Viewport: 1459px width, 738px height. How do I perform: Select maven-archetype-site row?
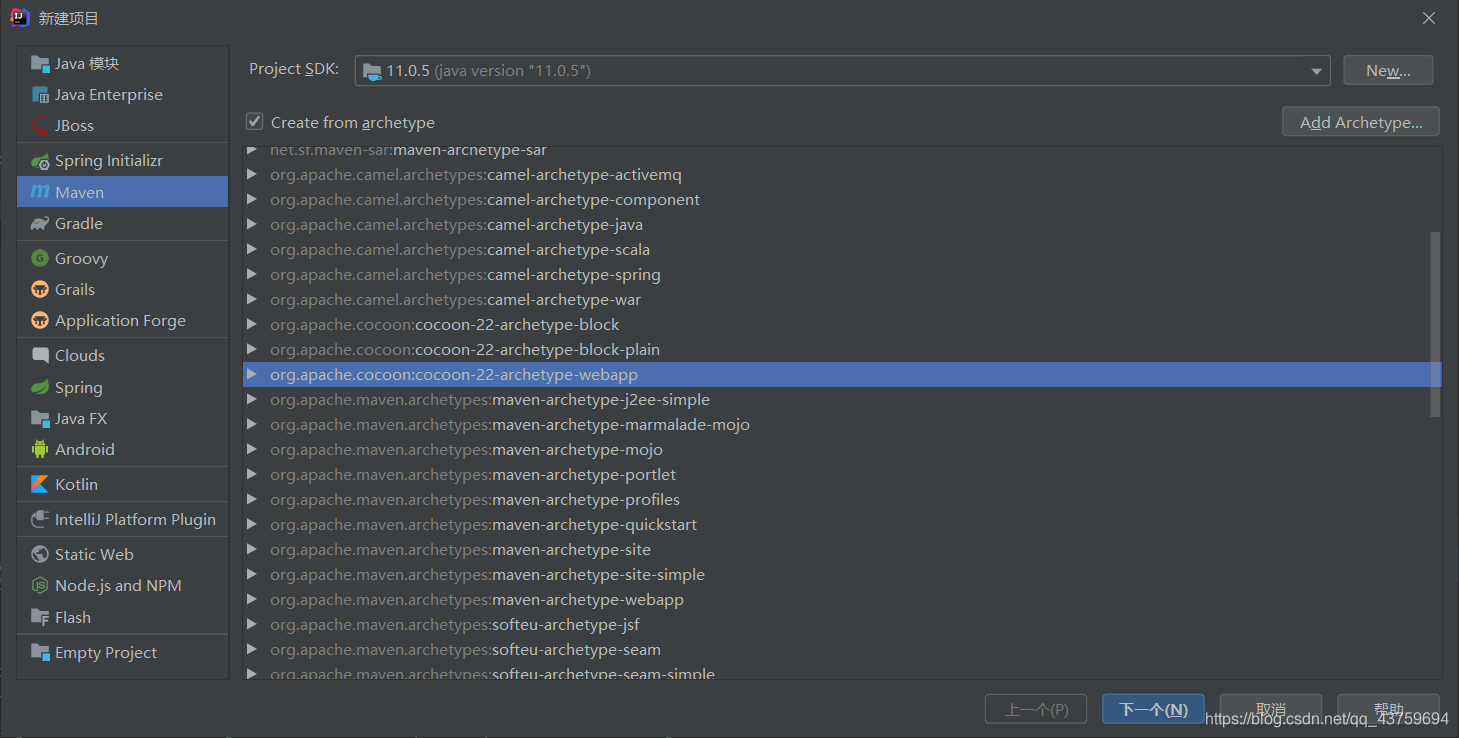pos(842,550)
